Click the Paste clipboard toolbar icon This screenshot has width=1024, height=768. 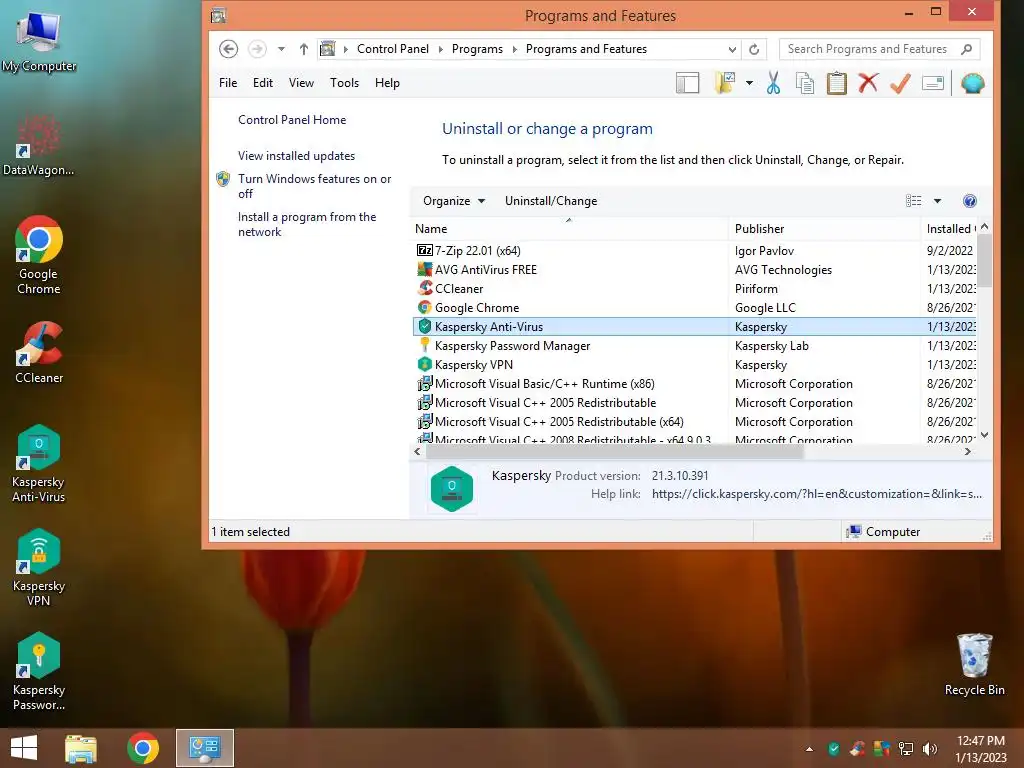point(837,83)
